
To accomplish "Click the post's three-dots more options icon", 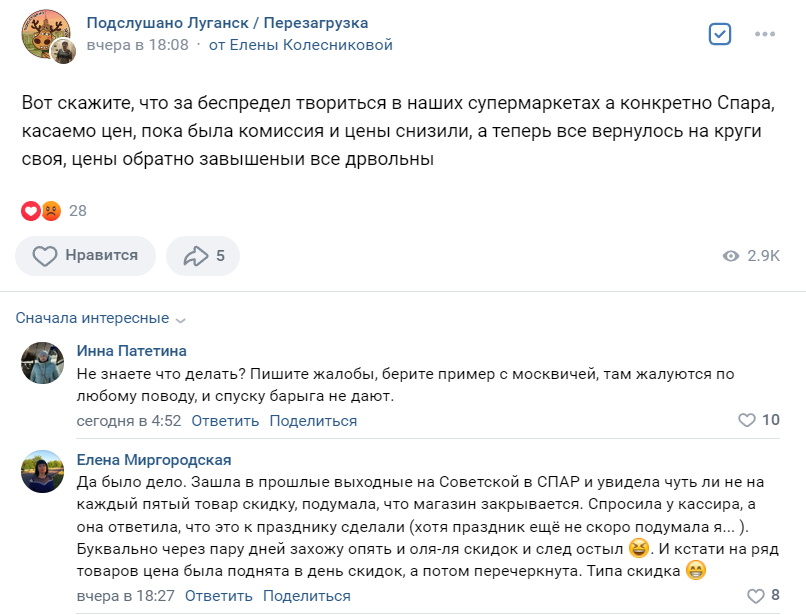I will click(765, 34).
